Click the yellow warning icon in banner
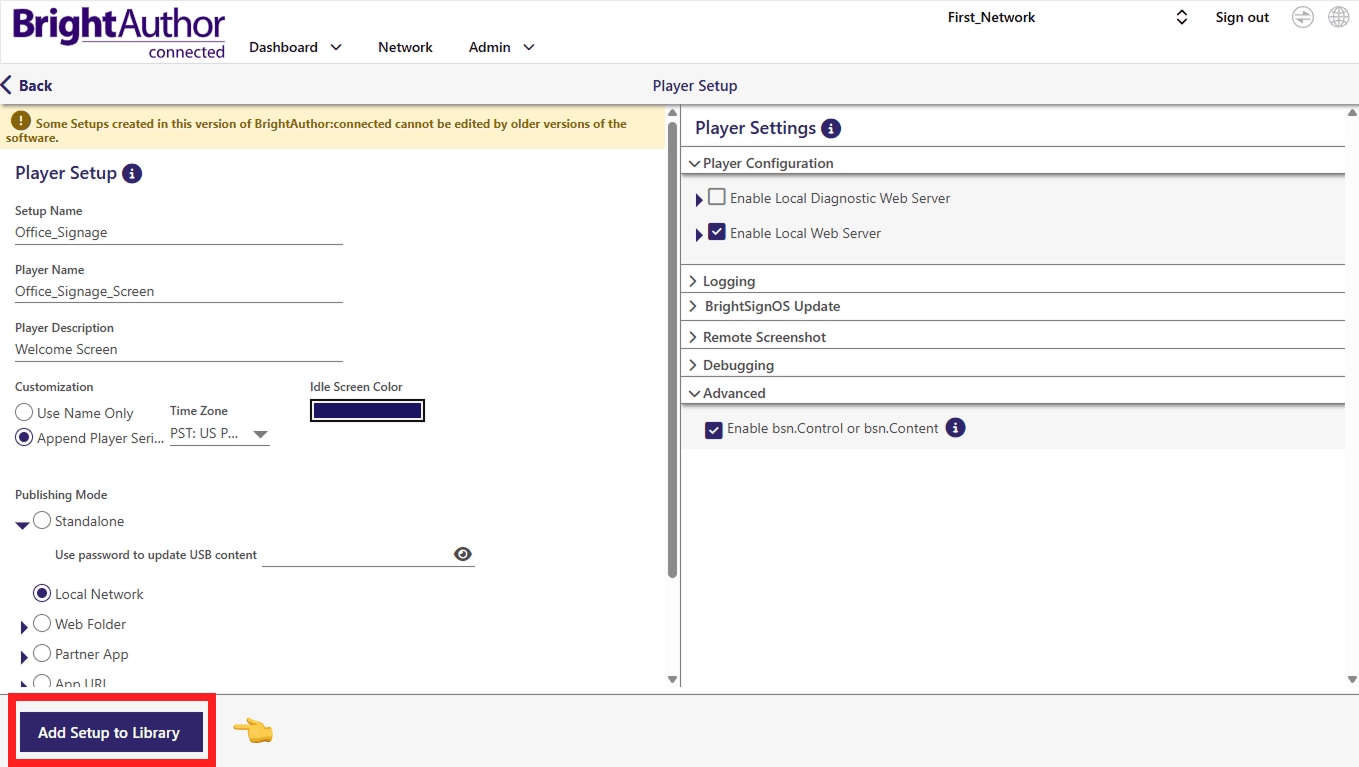 [20, 120]
